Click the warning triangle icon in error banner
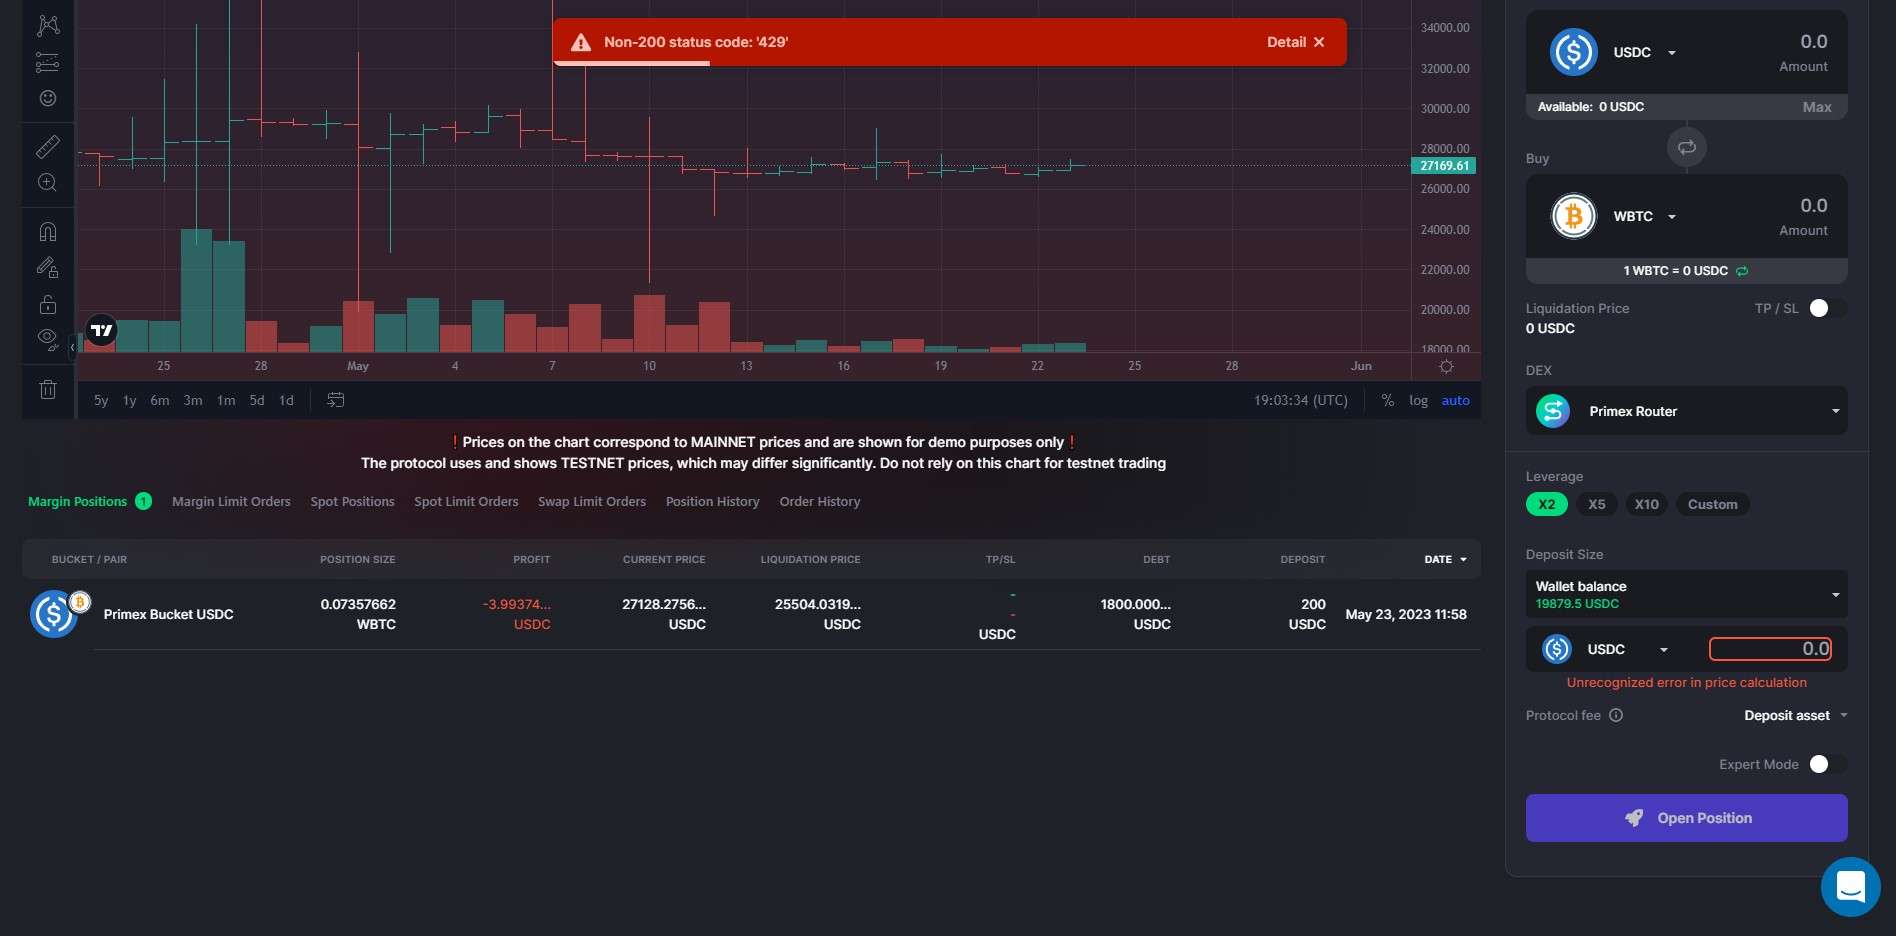The height and width of the screenshot is (936, 1896). (581, 42)
